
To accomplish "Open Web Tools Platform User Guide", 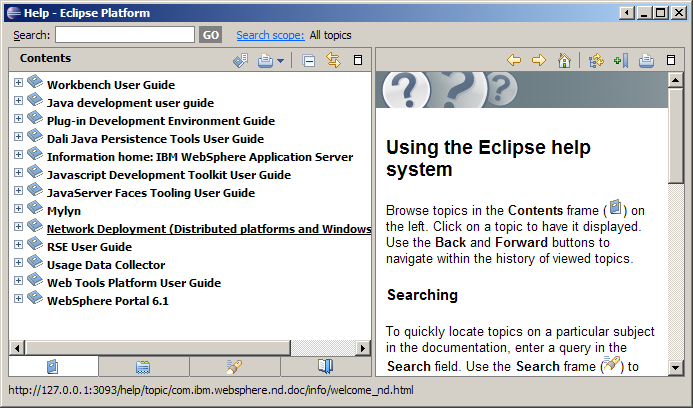I will [x=134, y=283].
